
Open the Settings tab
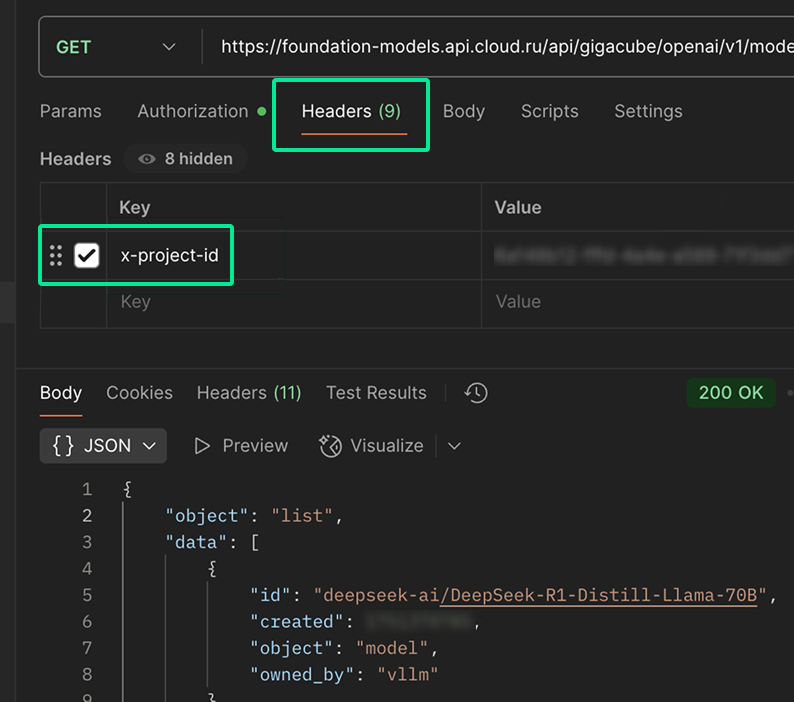pos(648,111)
